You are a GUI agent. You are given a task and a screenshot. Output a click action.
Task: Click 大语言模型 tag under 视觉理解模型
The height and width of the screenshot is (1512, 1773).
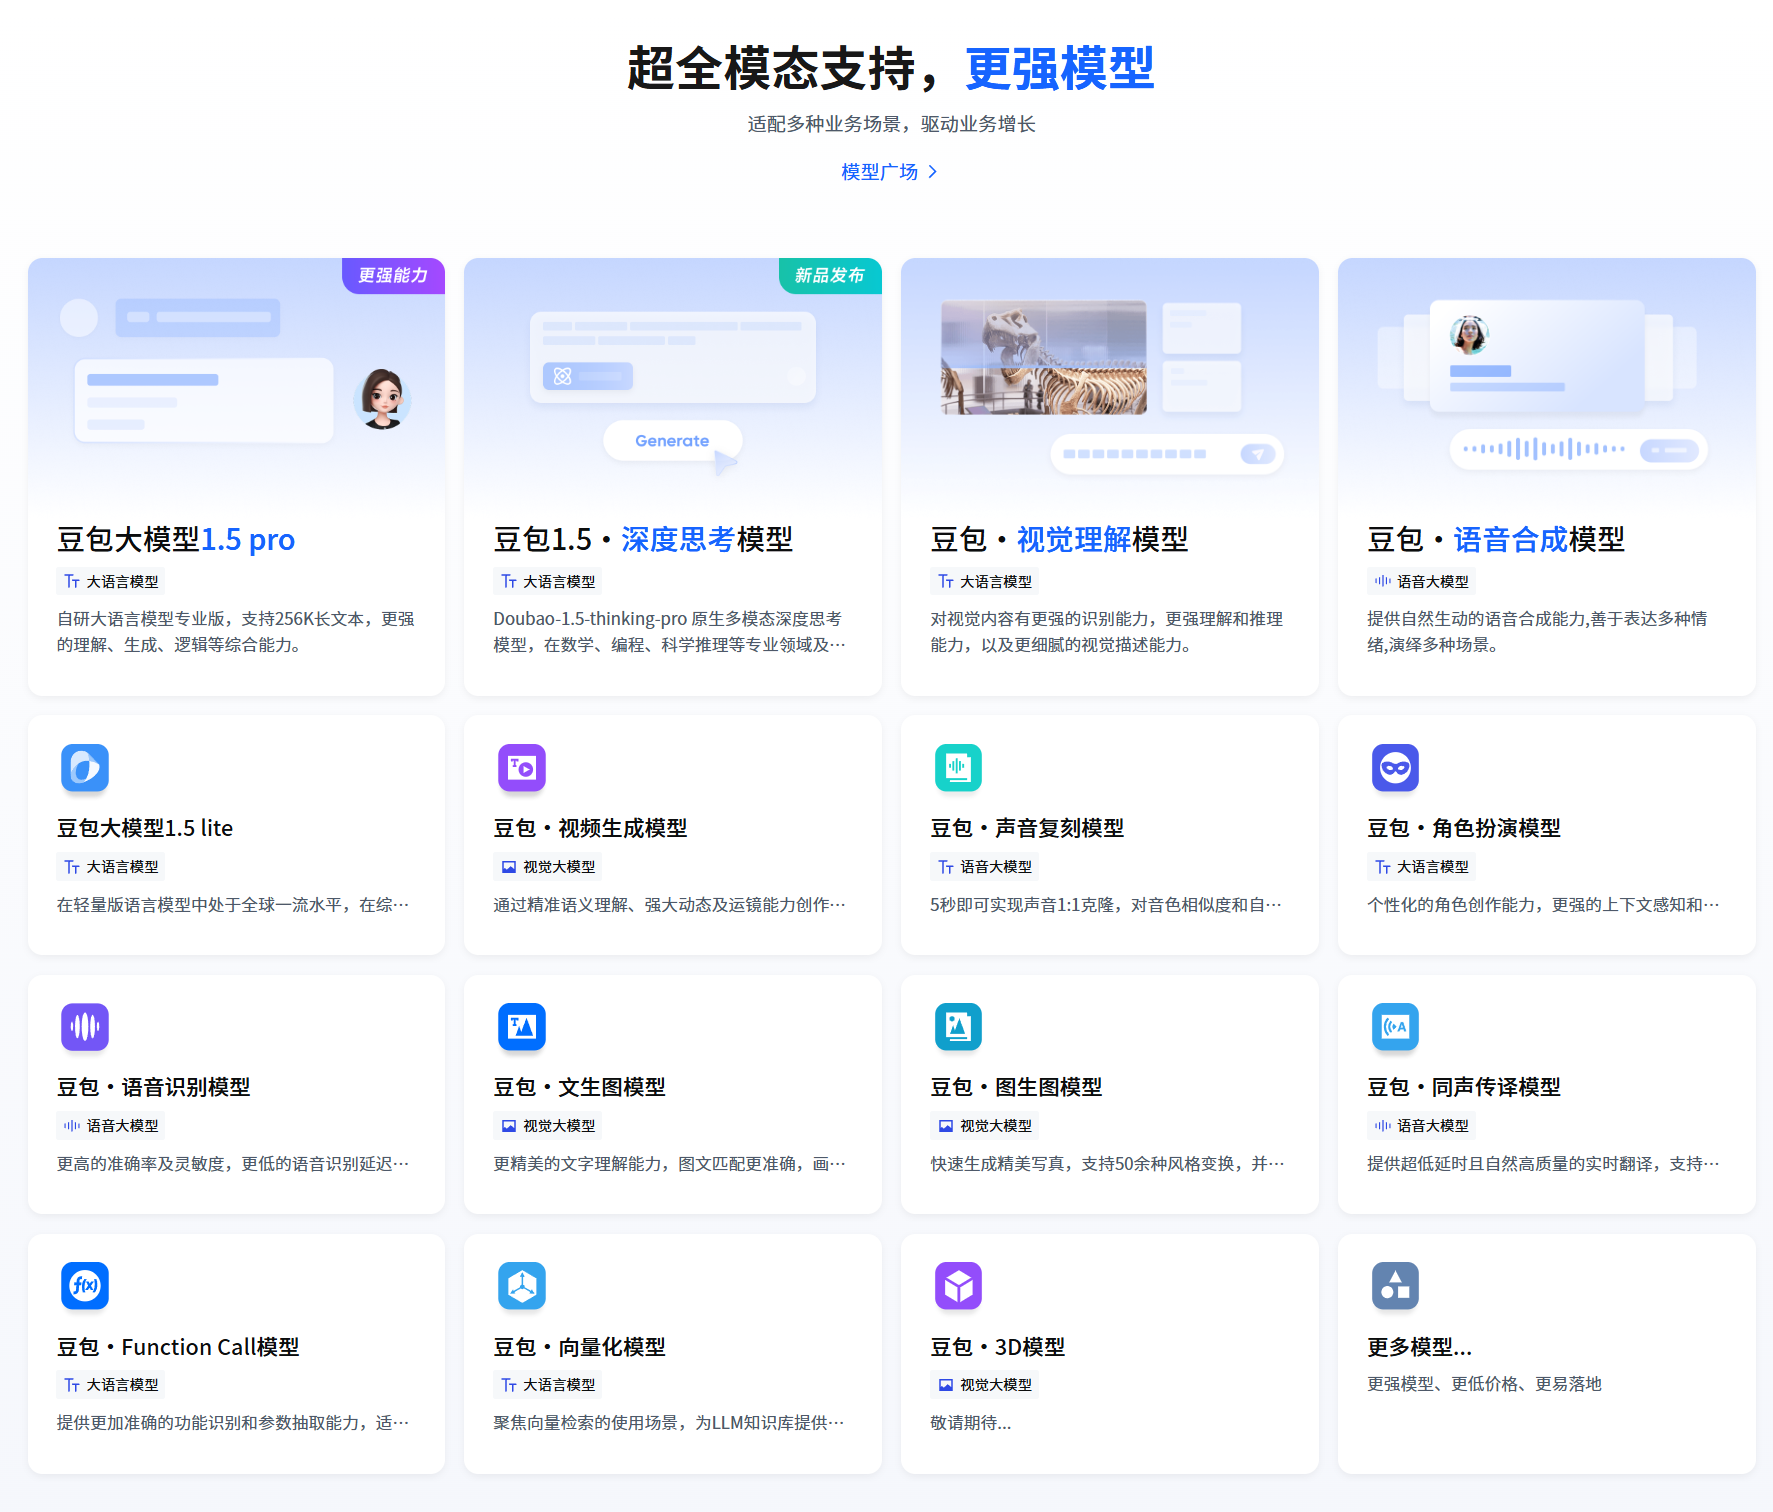[x=985, y=582]
